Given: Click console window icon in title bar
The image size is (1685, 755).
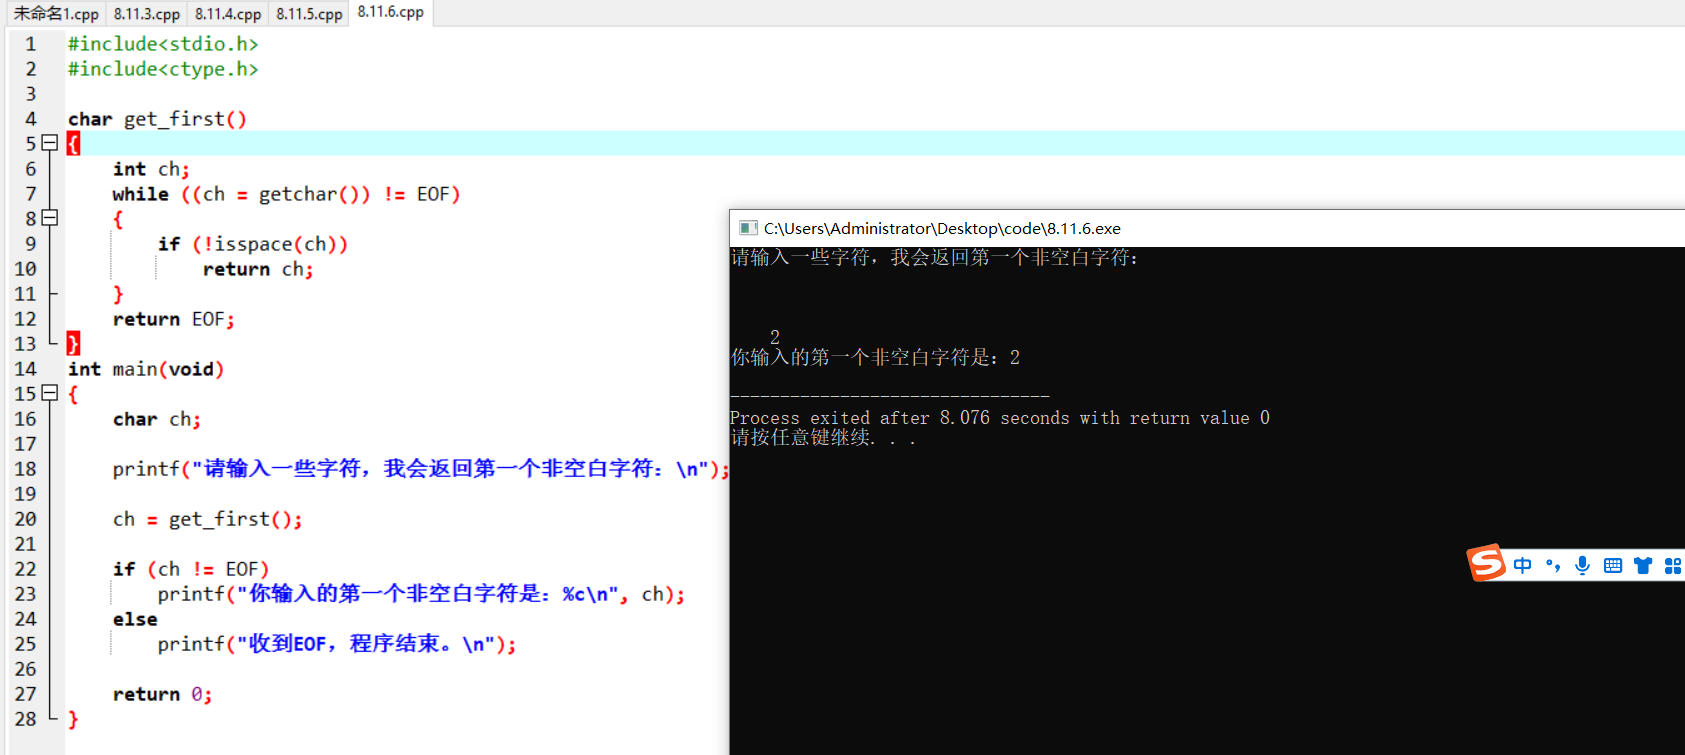Looking at the screenshot, I should [747, 228].
